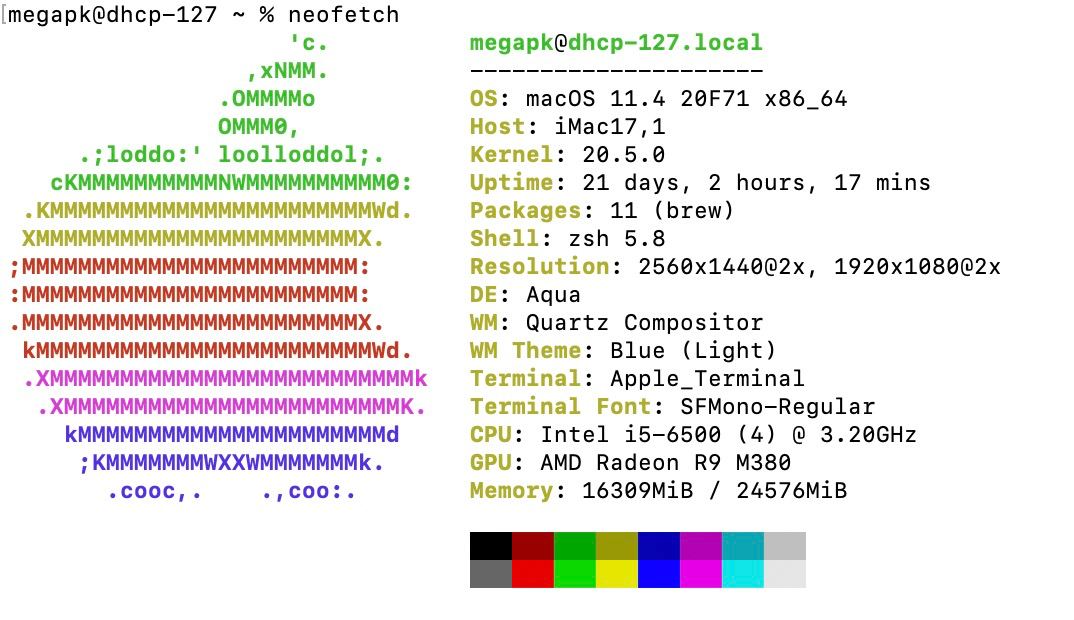The height and width of the screenshot is (620, 1074).
Task: Click the Terminal Font value SFMono-Regular
Action: pyautogui.click(x=777, y=407)
